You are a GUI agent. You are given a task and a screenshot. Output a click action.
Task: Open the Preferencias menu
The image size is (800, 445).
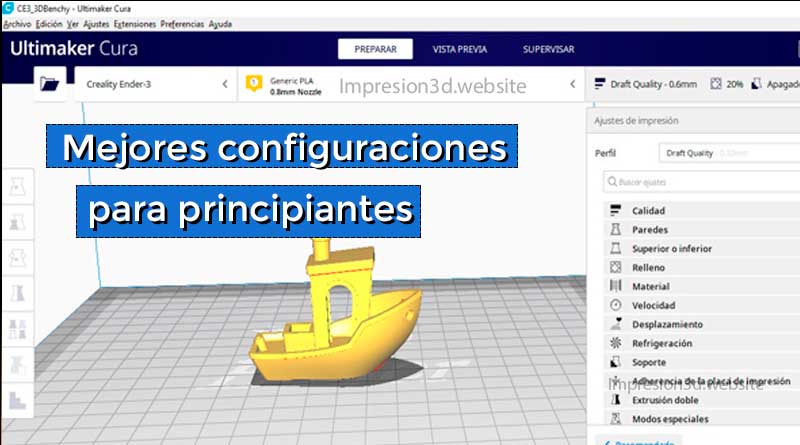click(182, 24)
